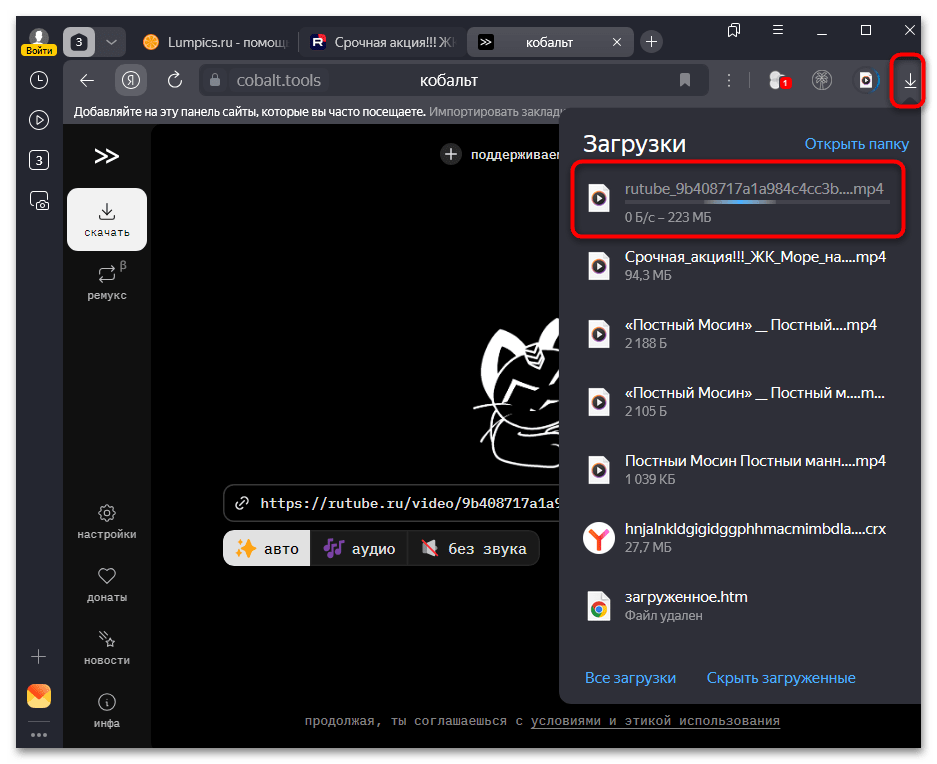The width and height of the screenshot is (937, 764).
Task: Open Постныи Мосин 1 039 КБ file
Action: (737, 470)
